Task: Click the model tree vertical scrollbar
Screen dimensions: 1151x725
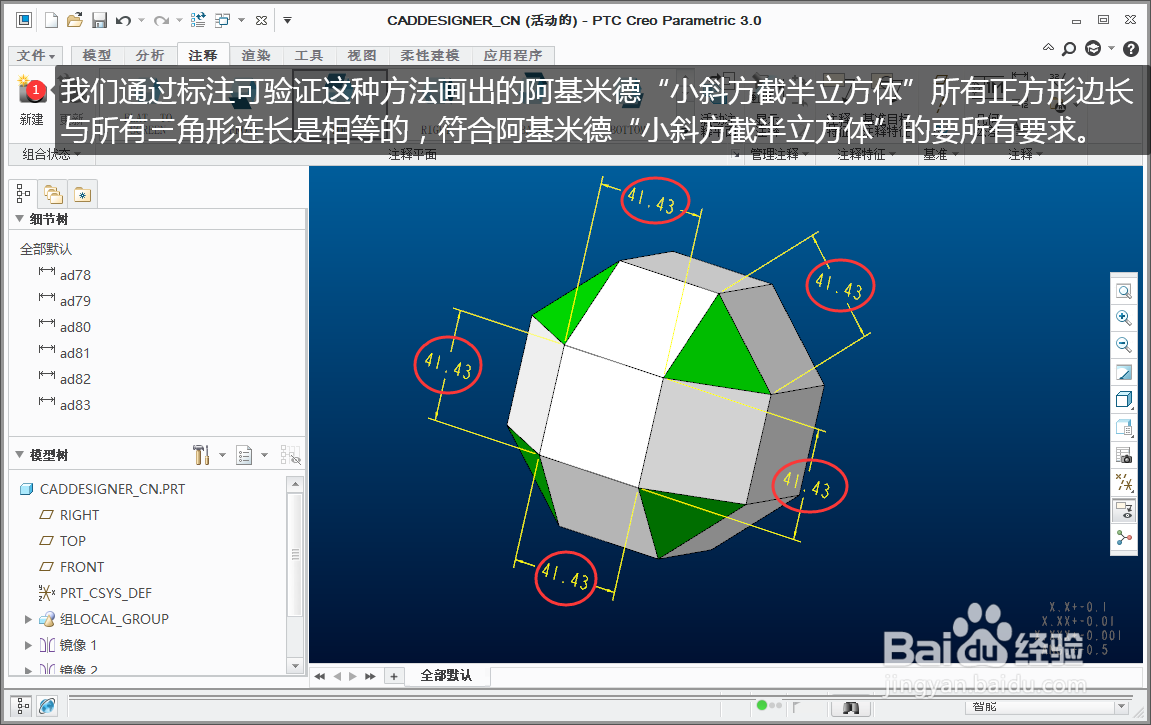Action: click(295, 555)
